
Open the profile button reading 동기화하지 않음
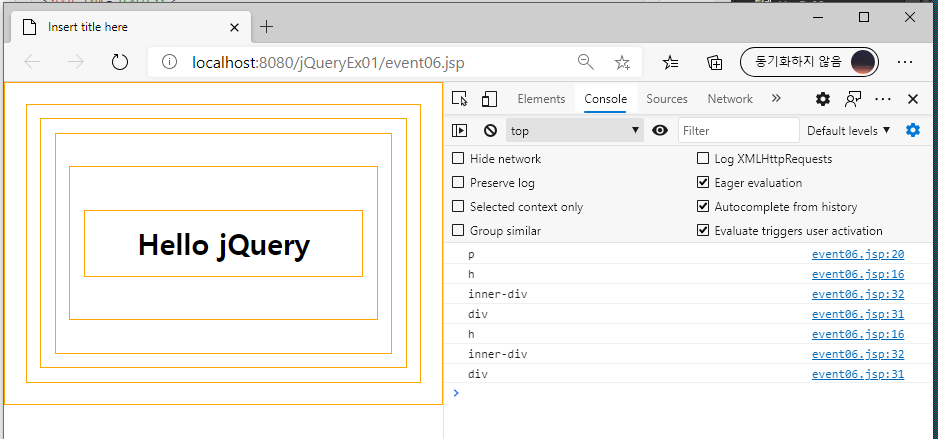[809, 62]
